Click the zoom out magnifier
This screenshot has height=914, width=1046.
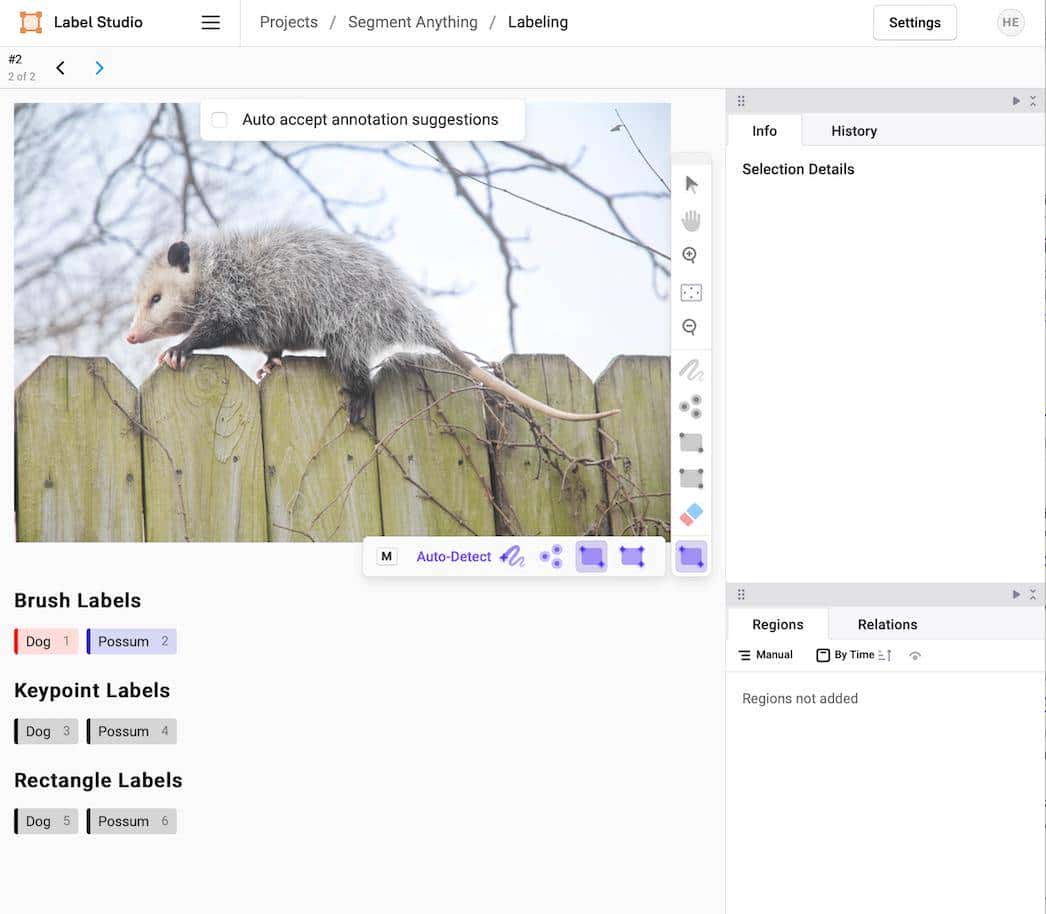[x=690, y=327]
